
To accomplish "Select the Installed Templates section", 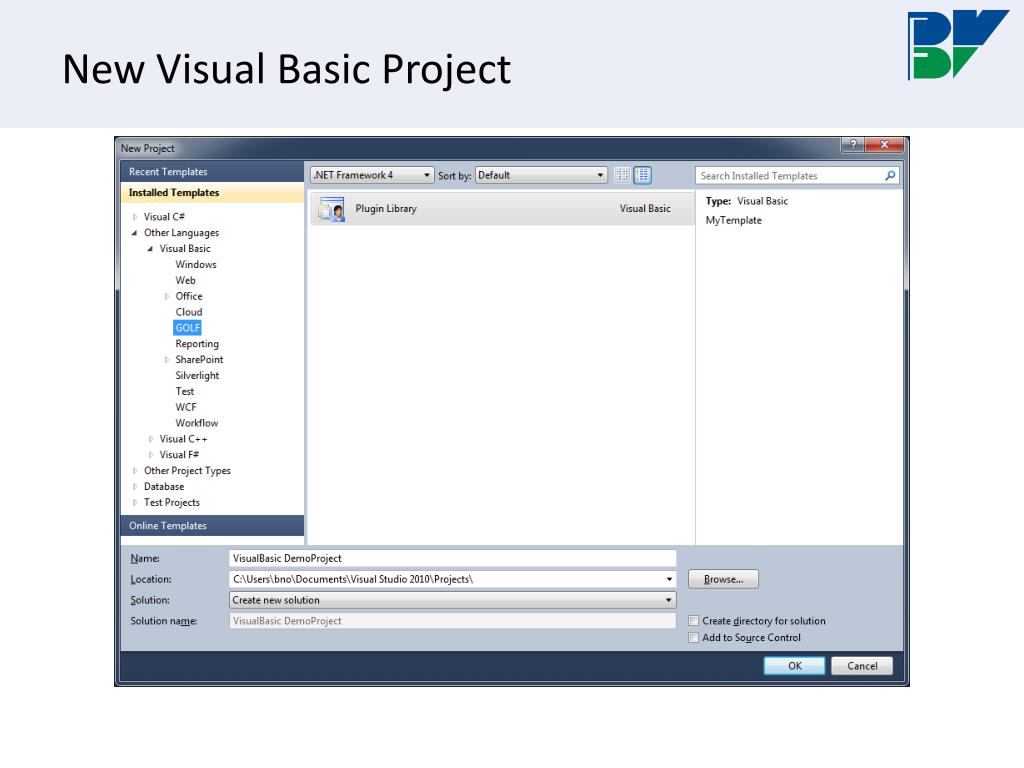I will coord(212,193).
